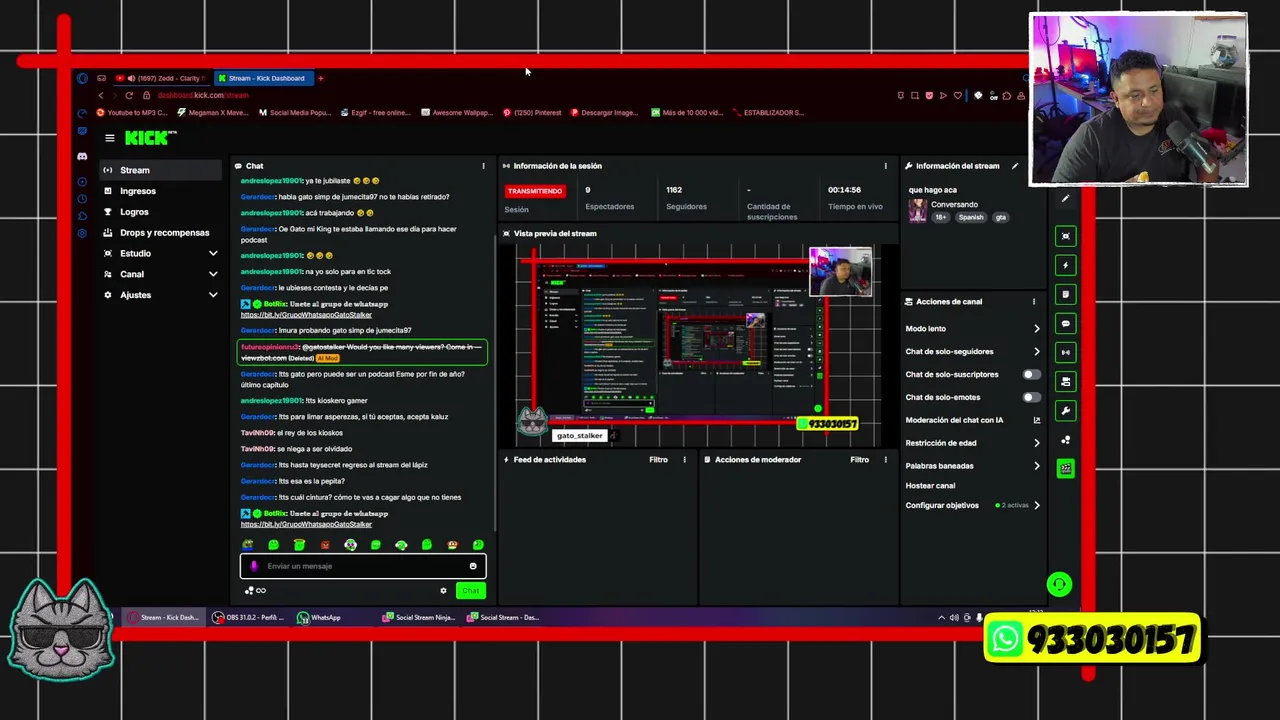Select Stream in the sidebar
The image size is (1280, 720).
pos(160,170)
